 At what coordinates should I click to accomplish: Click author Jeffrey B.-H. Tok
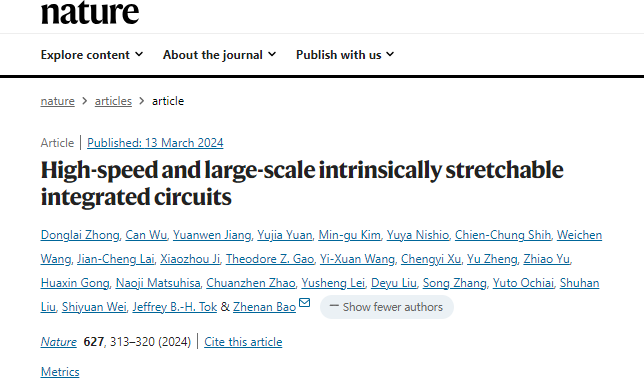(x=175, y=307)
